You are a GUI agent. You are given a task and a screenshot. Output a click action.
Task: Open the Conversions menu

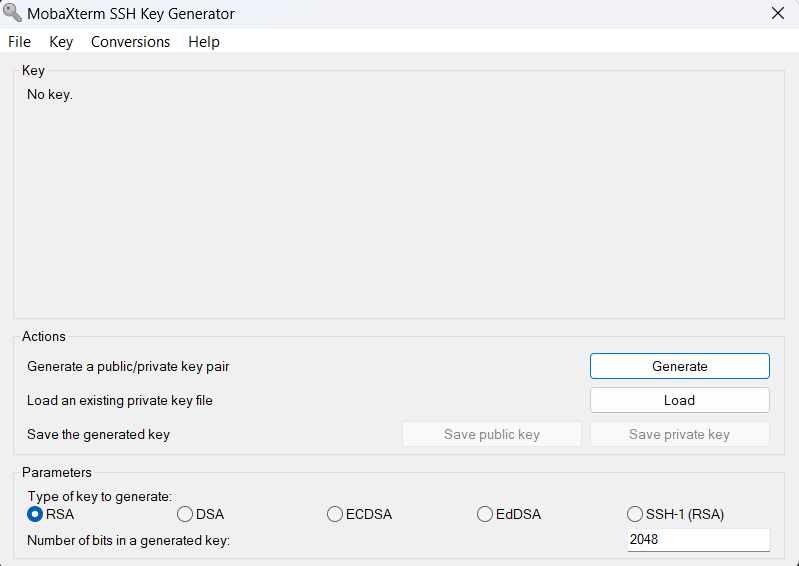click(130, 42)
